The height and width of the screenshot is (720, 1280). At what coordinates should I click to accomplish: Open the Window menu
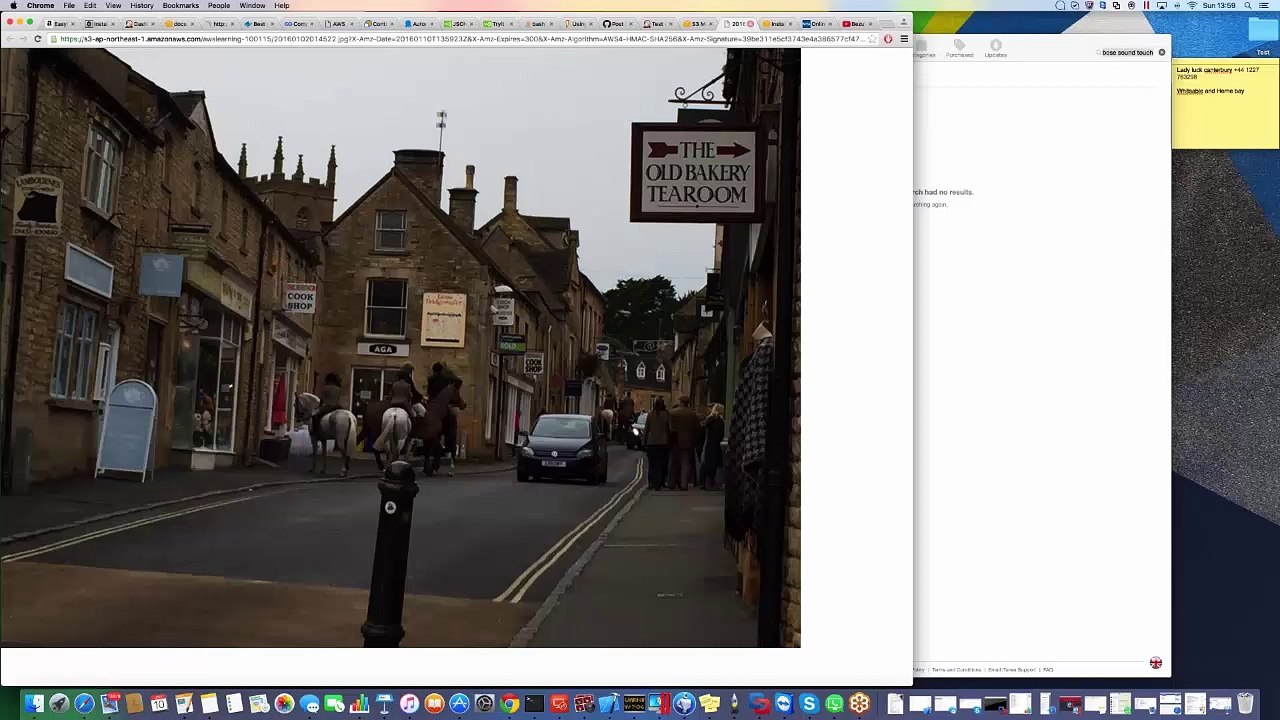[x=252, y=6]
